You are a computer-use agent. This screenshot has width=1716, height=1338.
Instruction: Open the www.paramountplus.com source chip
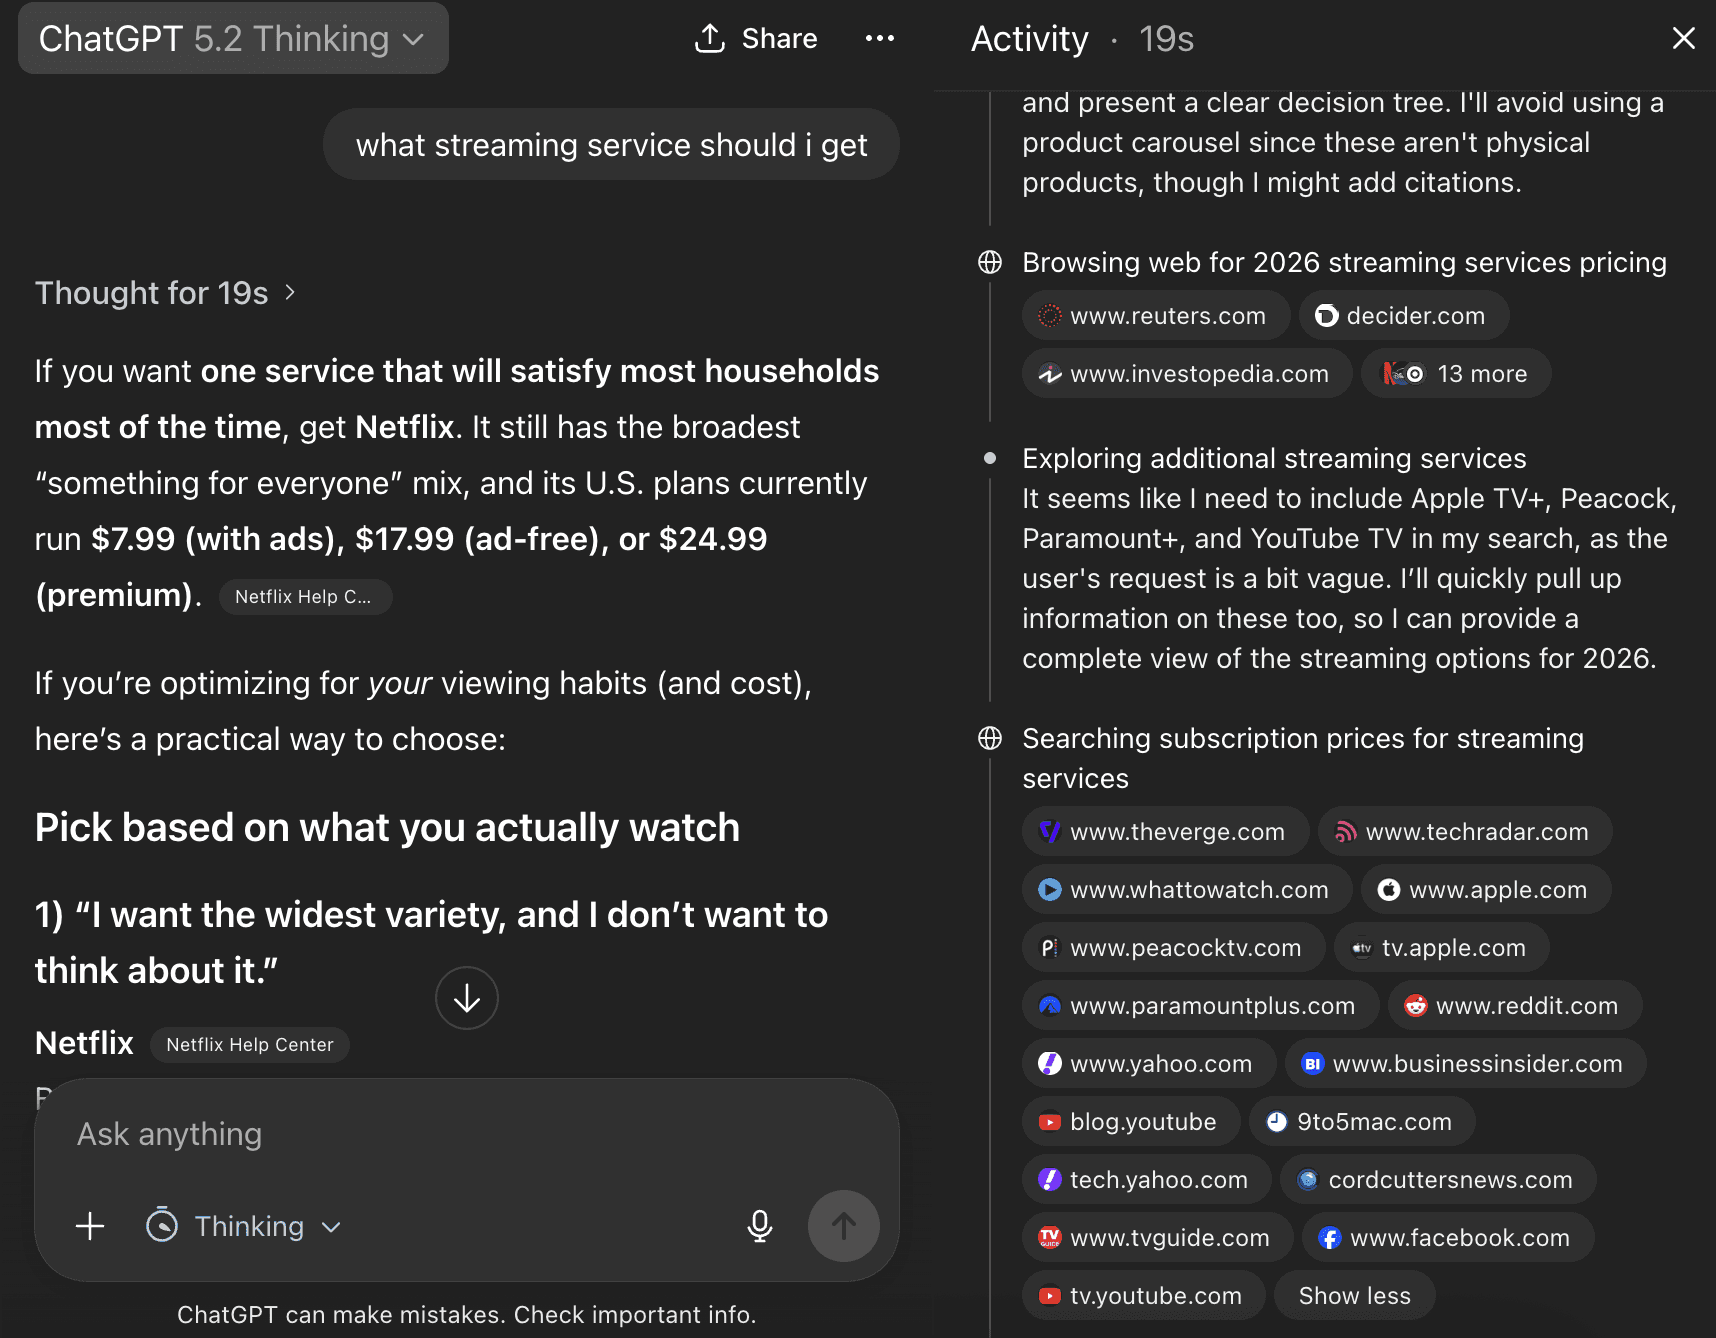pos(1199,1006)
